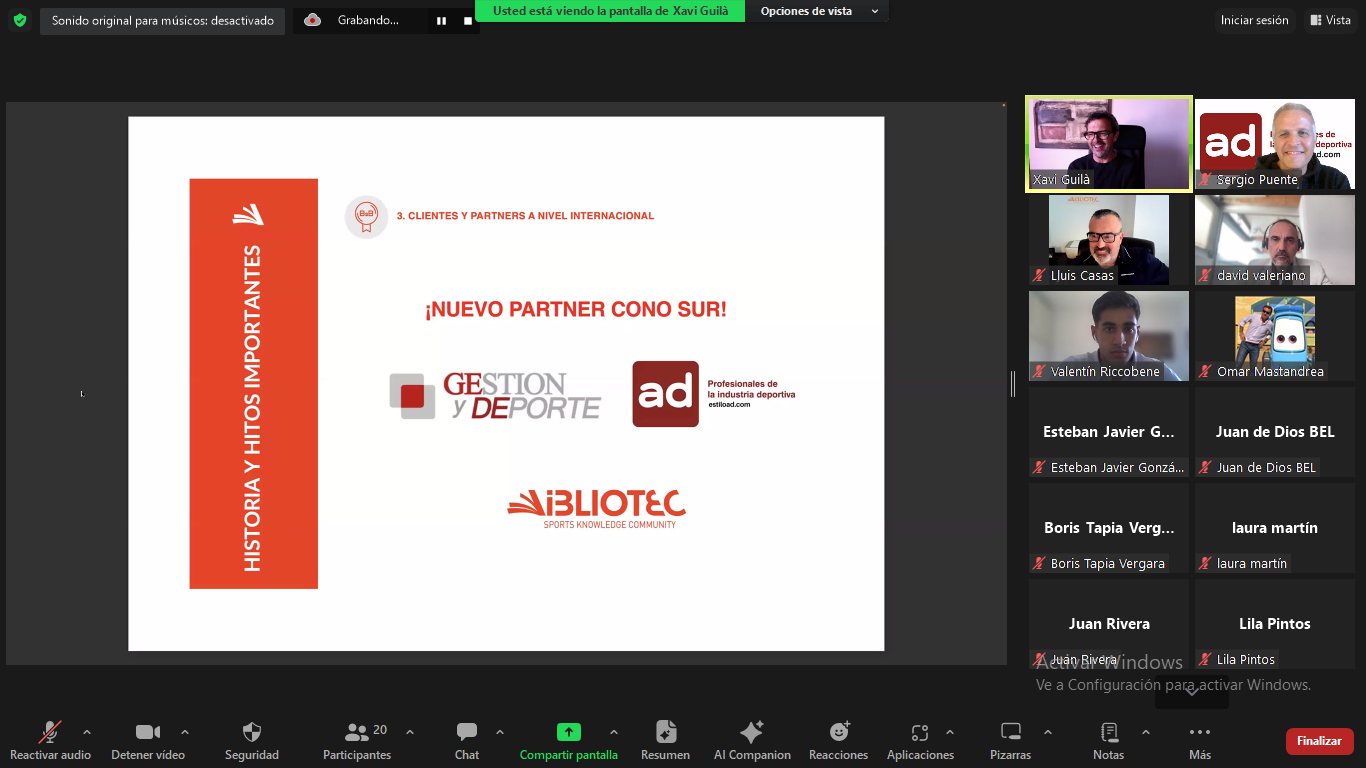
Task: Open Notas icon
Action: (1109, 732)
